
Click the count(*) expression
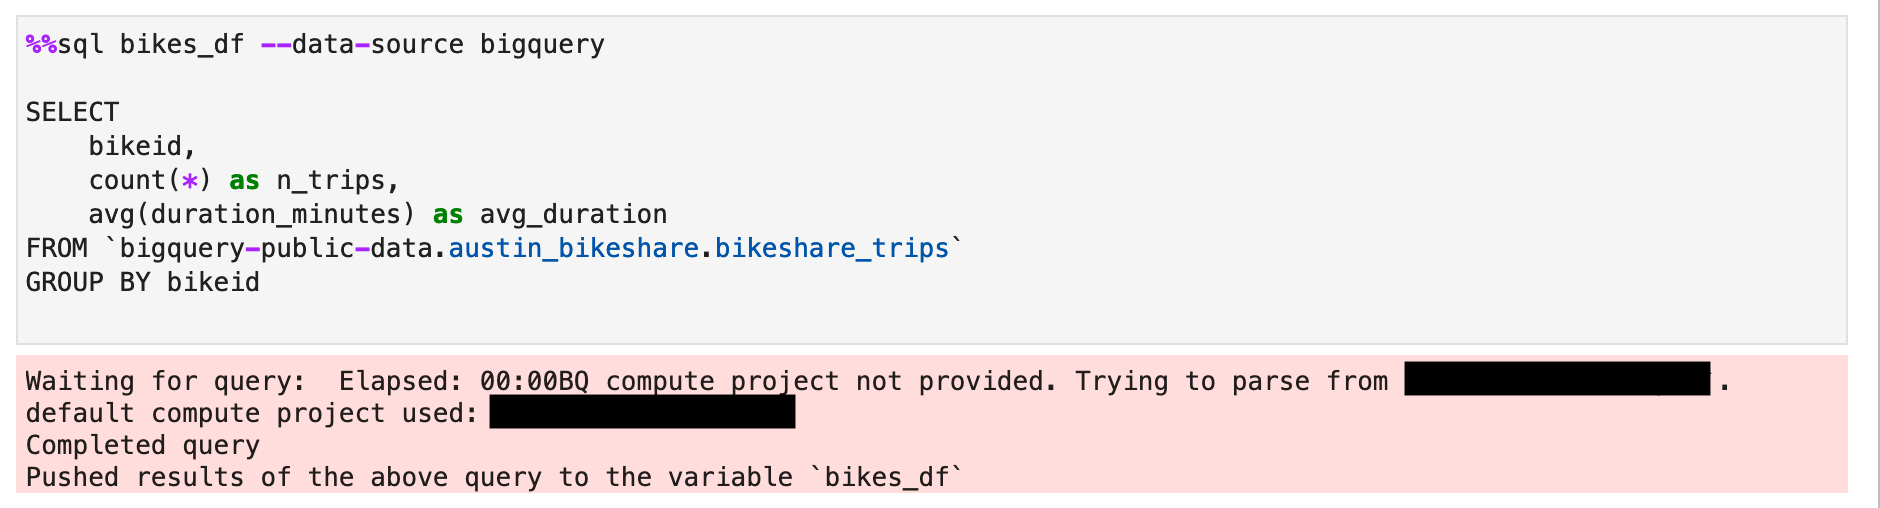150,180
